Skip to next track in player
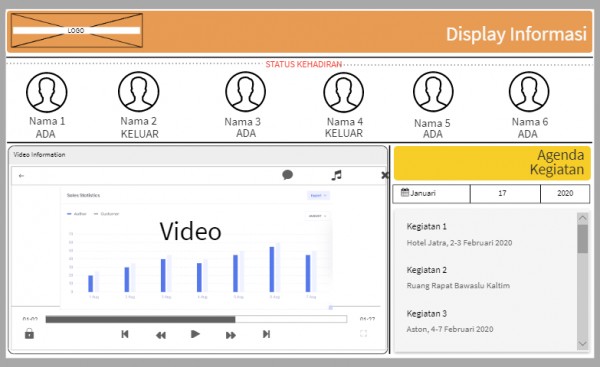 click(266, 334)
